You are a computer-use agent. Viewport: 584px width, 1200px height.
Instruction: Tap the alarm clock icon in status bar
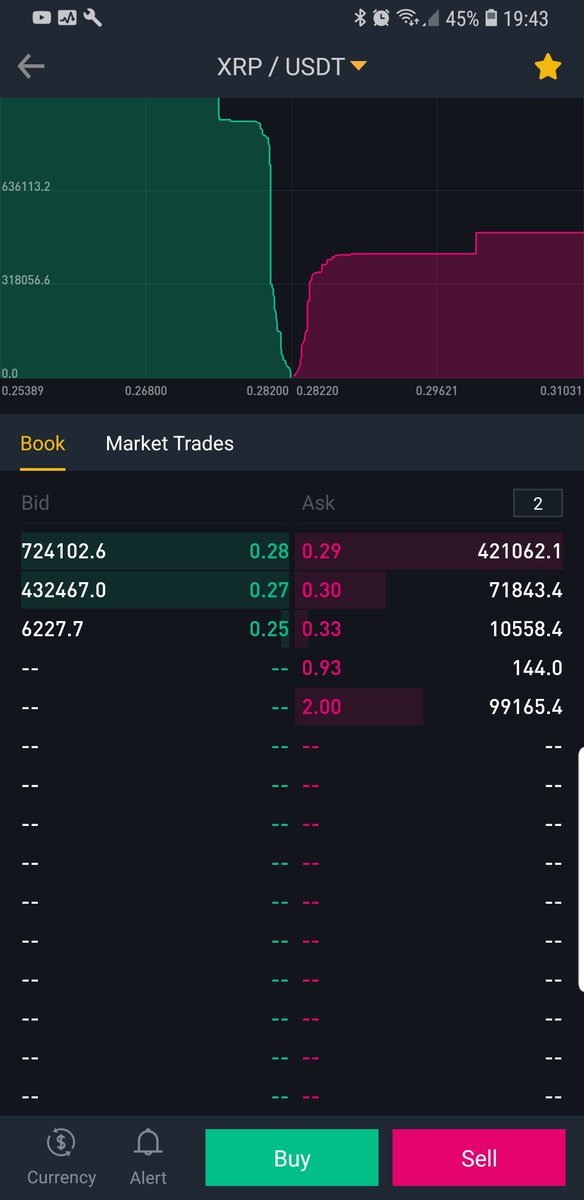[x=381, y=18]
